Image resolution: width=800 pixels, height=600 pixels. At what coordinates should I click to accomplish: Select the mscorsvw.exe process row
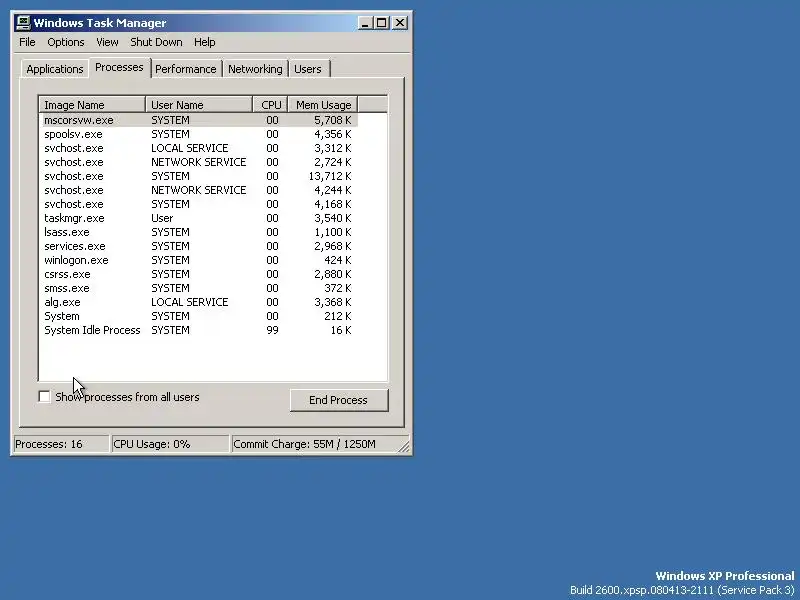click(x=198, y=120)
